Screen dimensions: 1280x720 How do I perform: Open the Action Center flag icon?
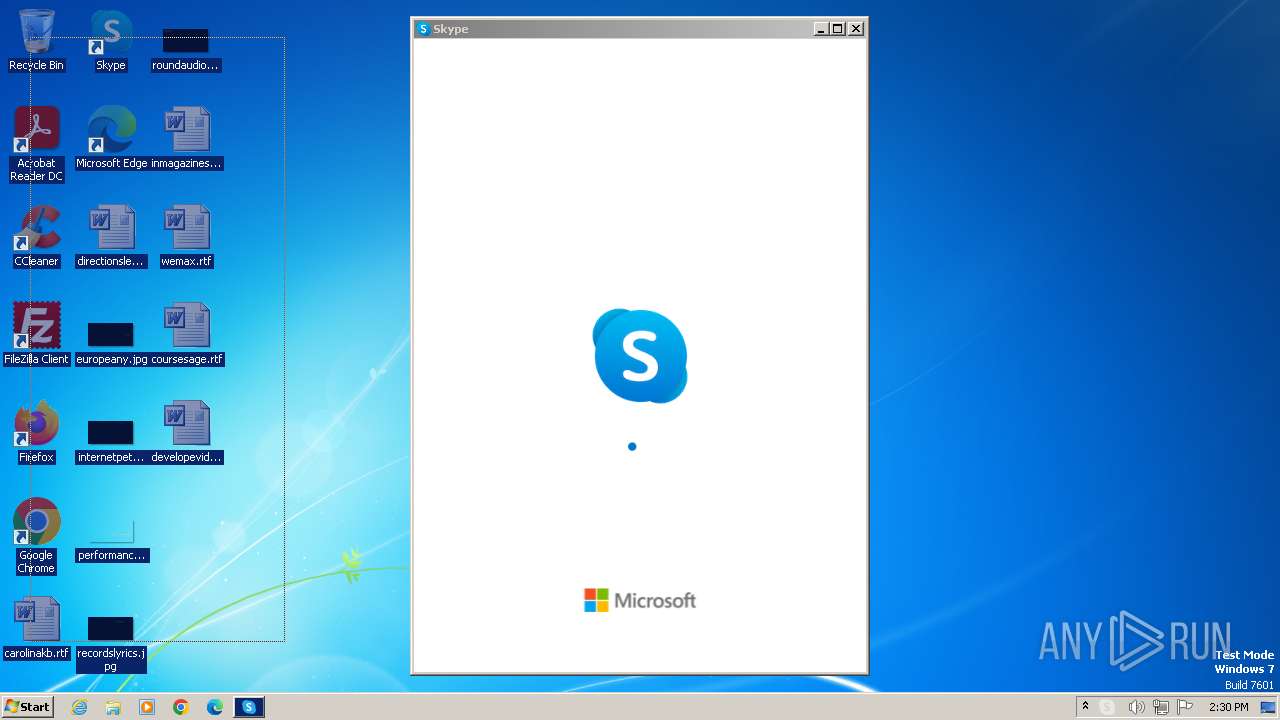pos(1185,707)
